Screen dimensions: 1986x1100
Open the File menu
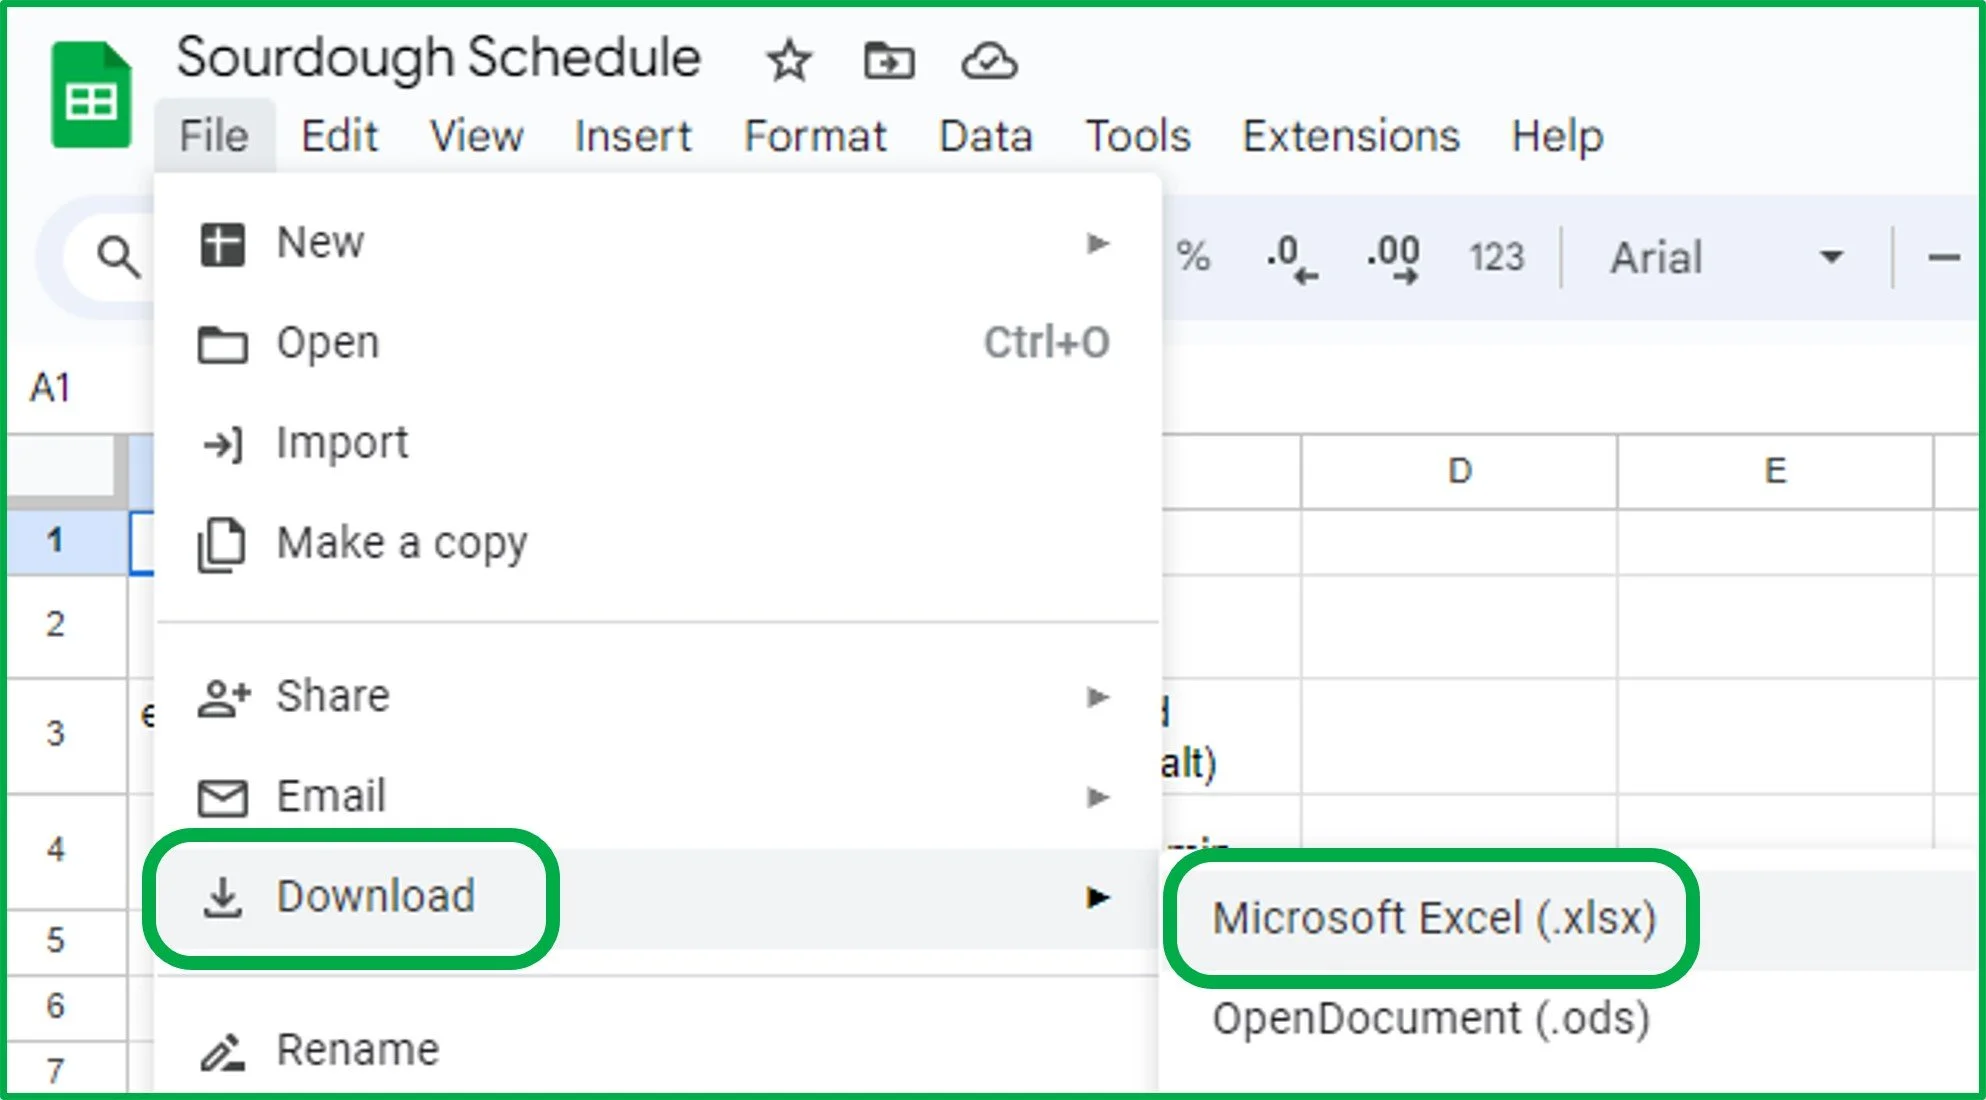(x=214, y=135)
